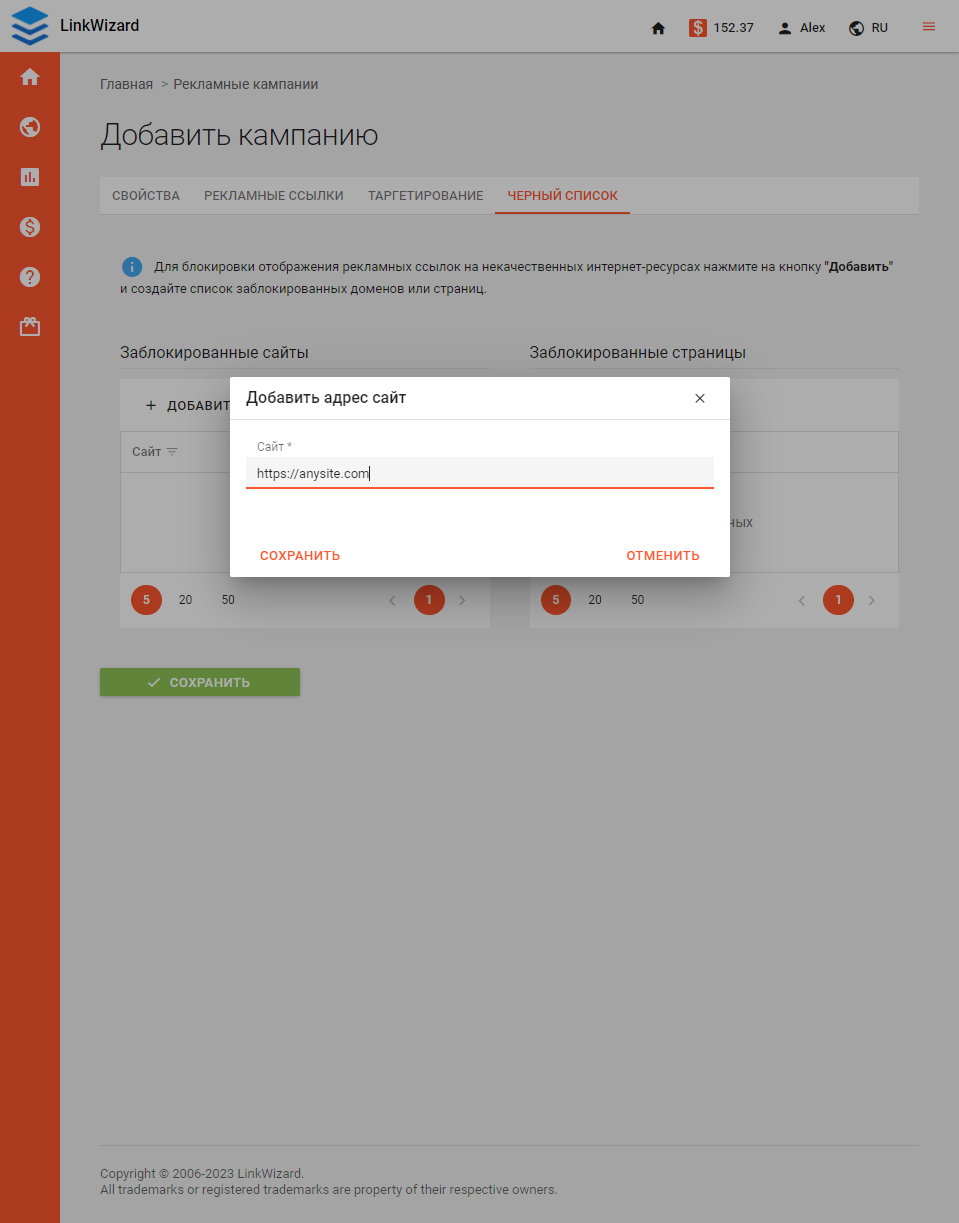Select page size 50 for blocked pages
This screenshot has width=959, height=1223.
coord(637,600)
